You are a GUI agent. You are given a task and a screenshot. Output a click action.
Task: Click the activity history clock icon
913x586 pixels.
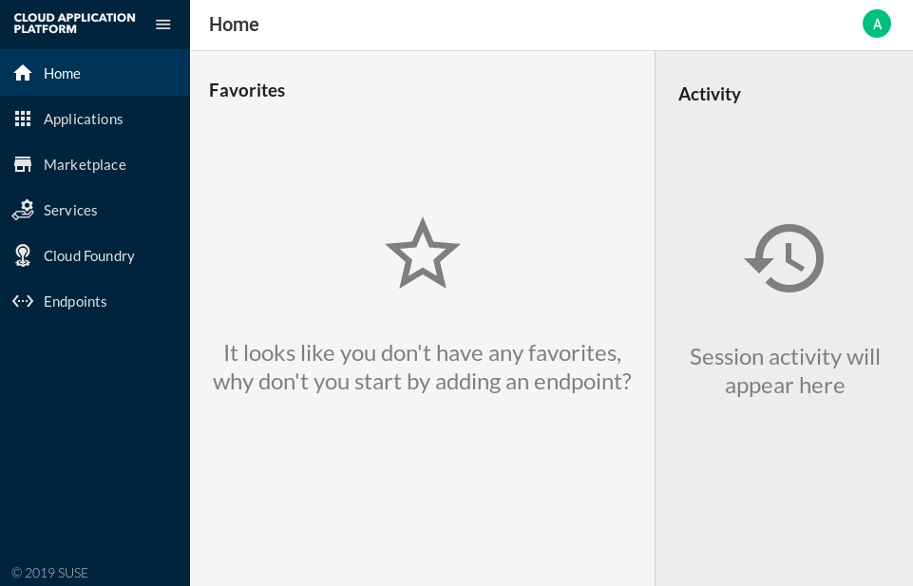pos(785,258)
